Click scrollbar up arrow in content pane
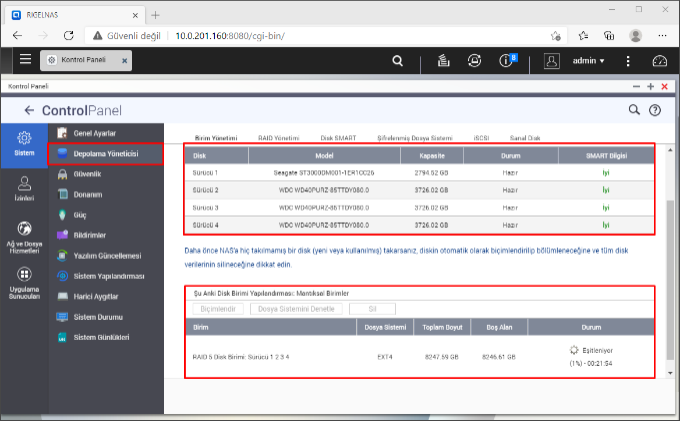Image resolution: width=680 pixels, height=421 pixels. tap(670, 150)
